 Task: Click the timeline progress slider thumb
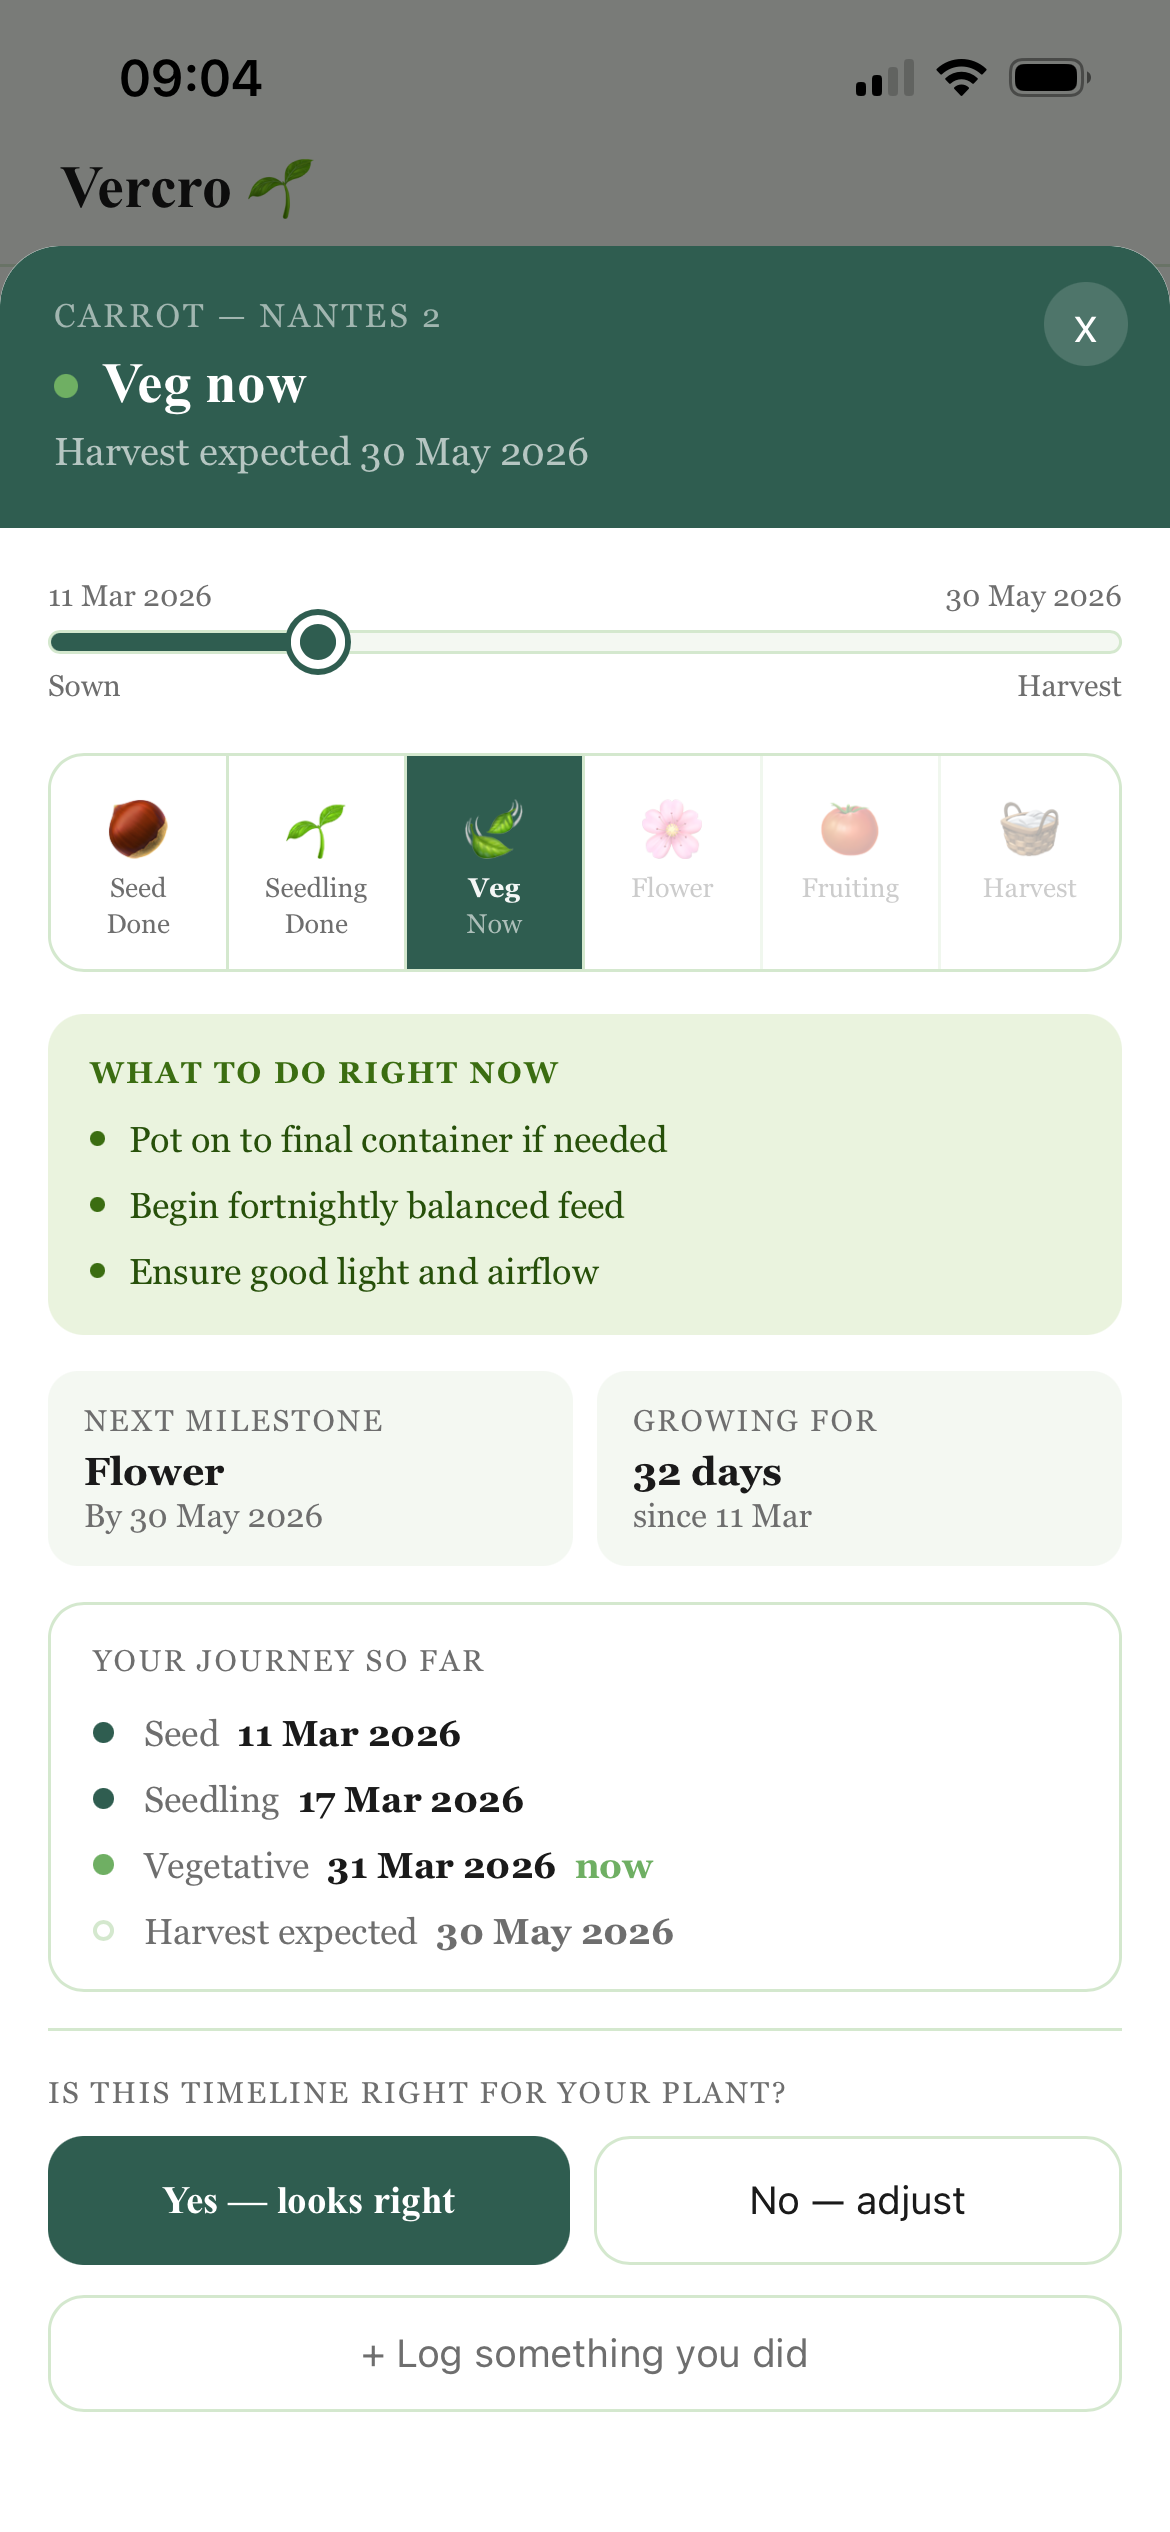pos(318,643)
